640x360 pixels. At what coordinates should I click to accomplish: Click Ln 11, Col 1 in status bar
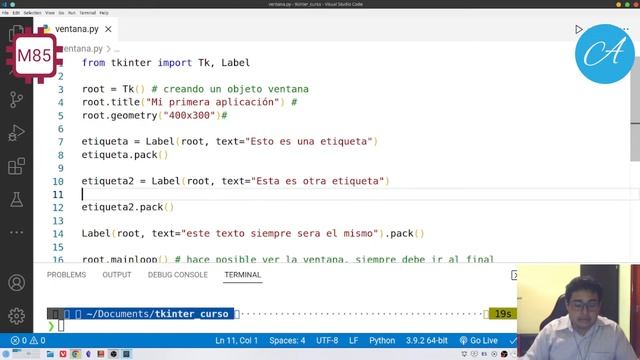pyautogui.click(x=236, y=340)
